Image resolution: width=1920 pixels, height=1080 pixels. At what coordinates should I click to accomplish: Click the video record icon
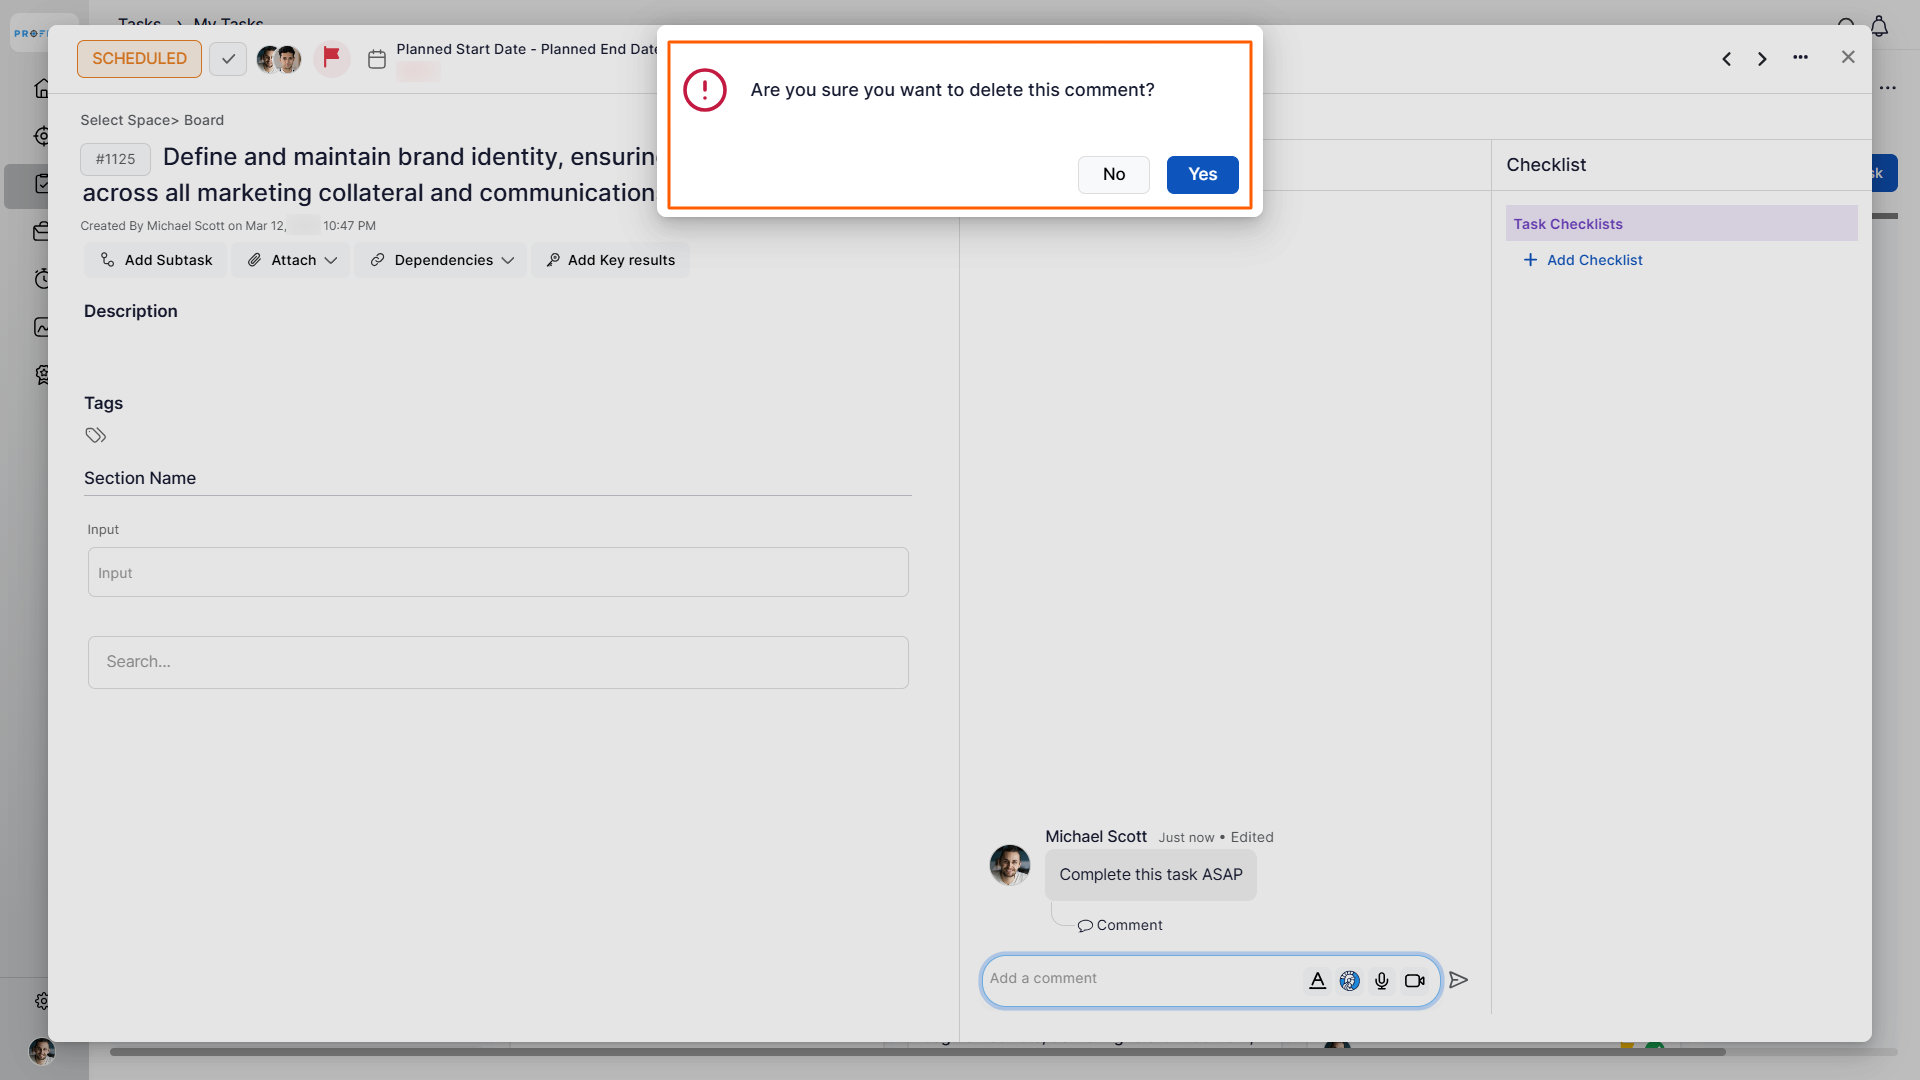[x=1414, y=981]
